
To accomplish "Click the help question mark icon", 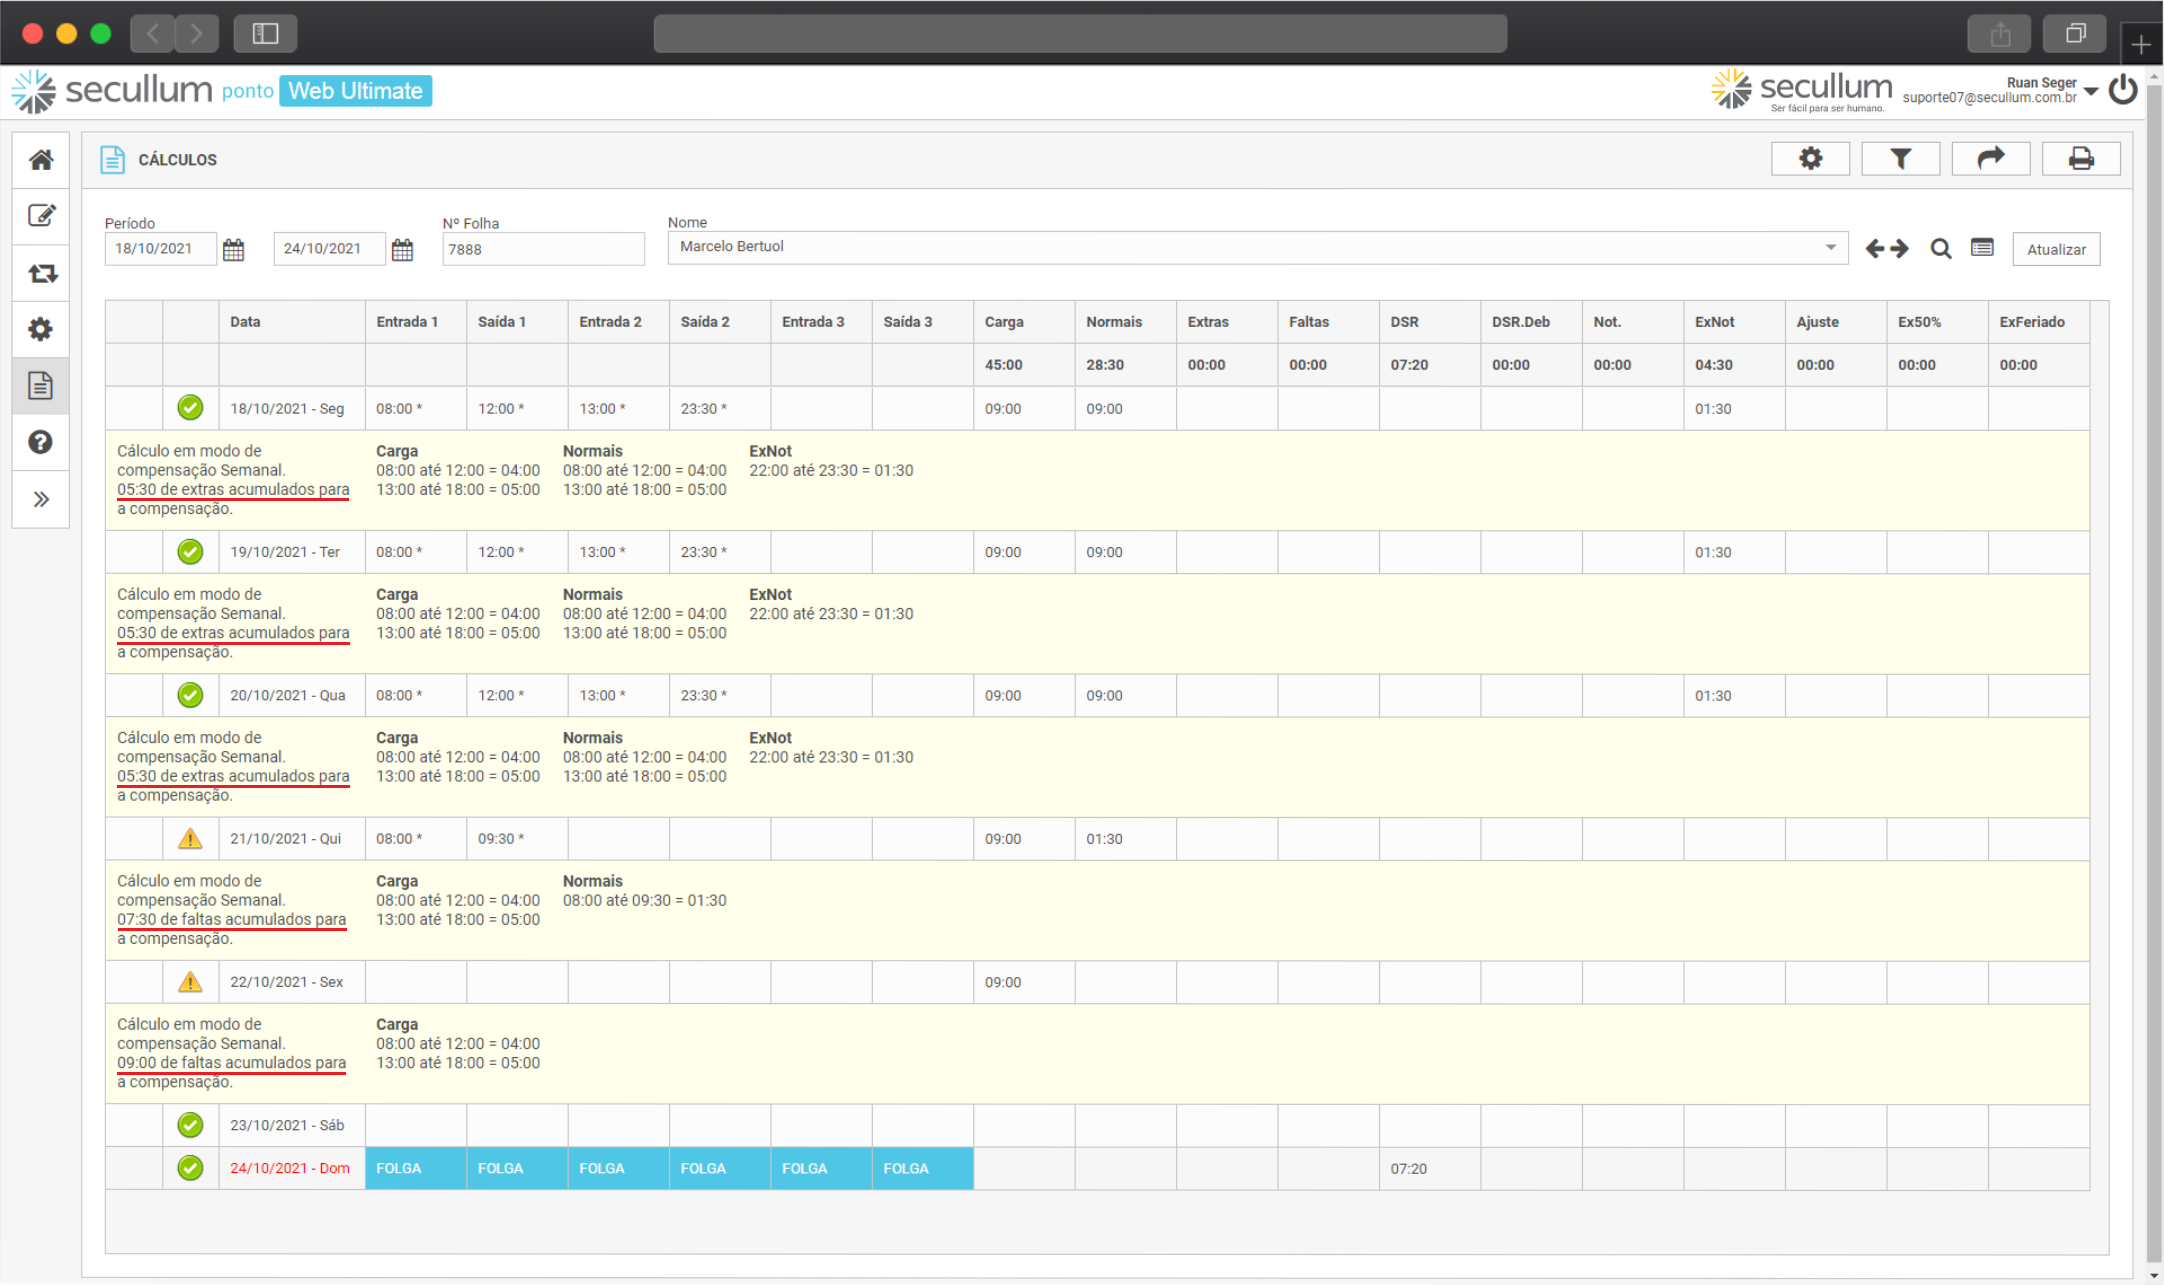I will [x=41, y=442].
